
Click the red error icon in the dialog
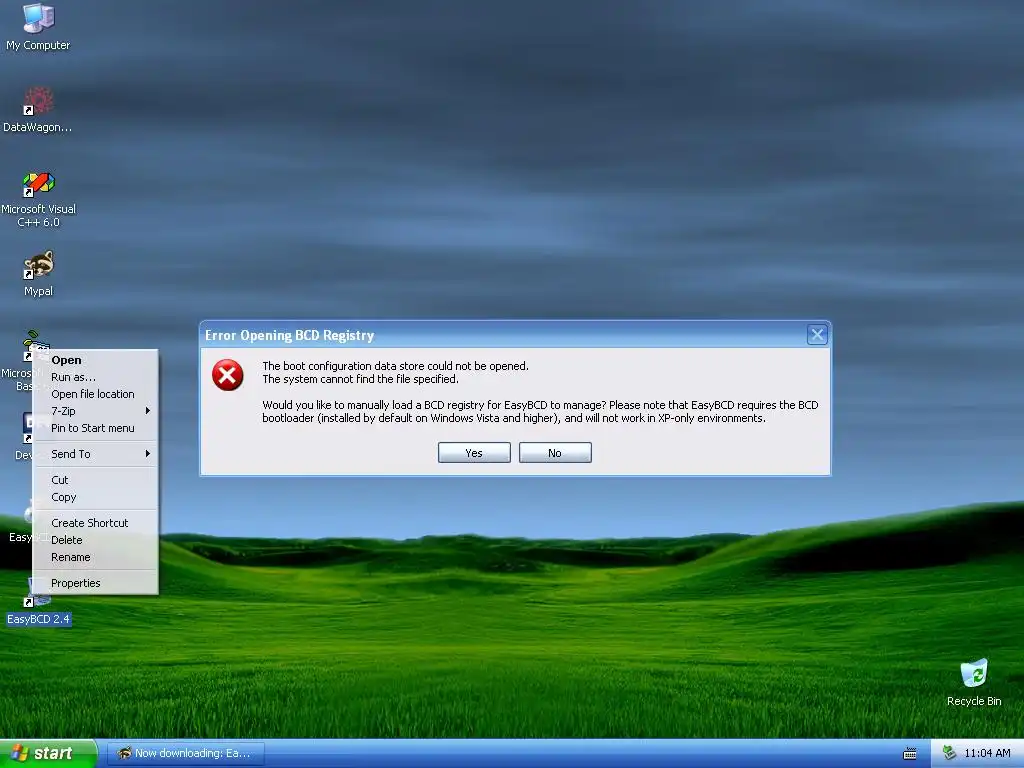click(x=227, y=375)
